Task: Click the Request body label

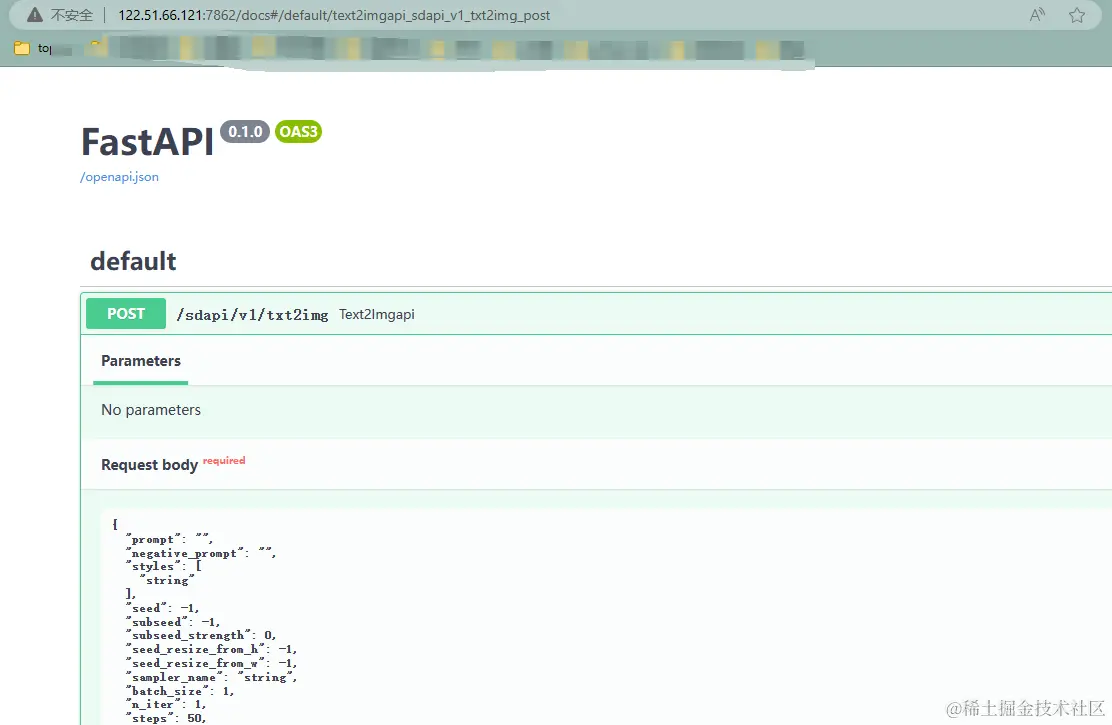Action: pos(149,465)
